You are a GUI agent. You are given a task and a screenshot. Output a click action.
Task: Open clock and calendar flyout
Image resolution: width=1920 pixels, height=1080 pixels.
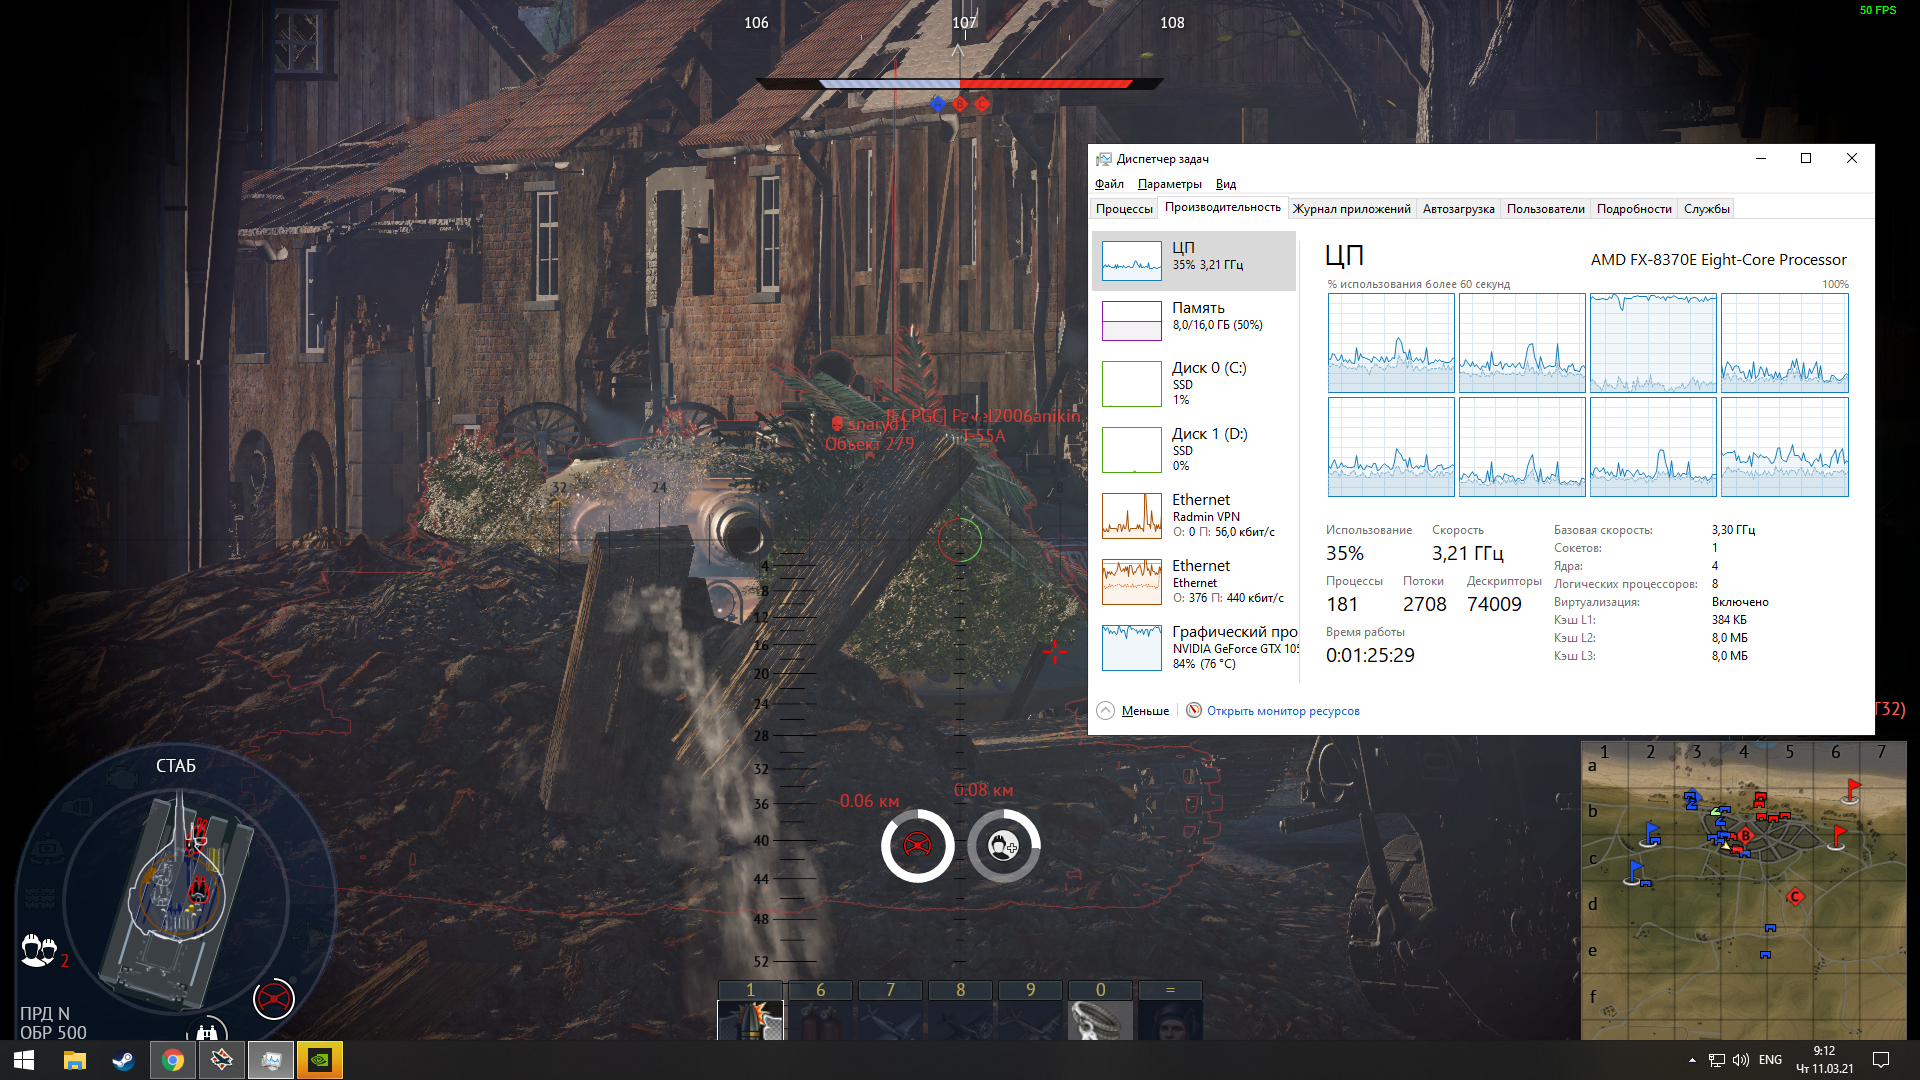tap(1825, 1060)
